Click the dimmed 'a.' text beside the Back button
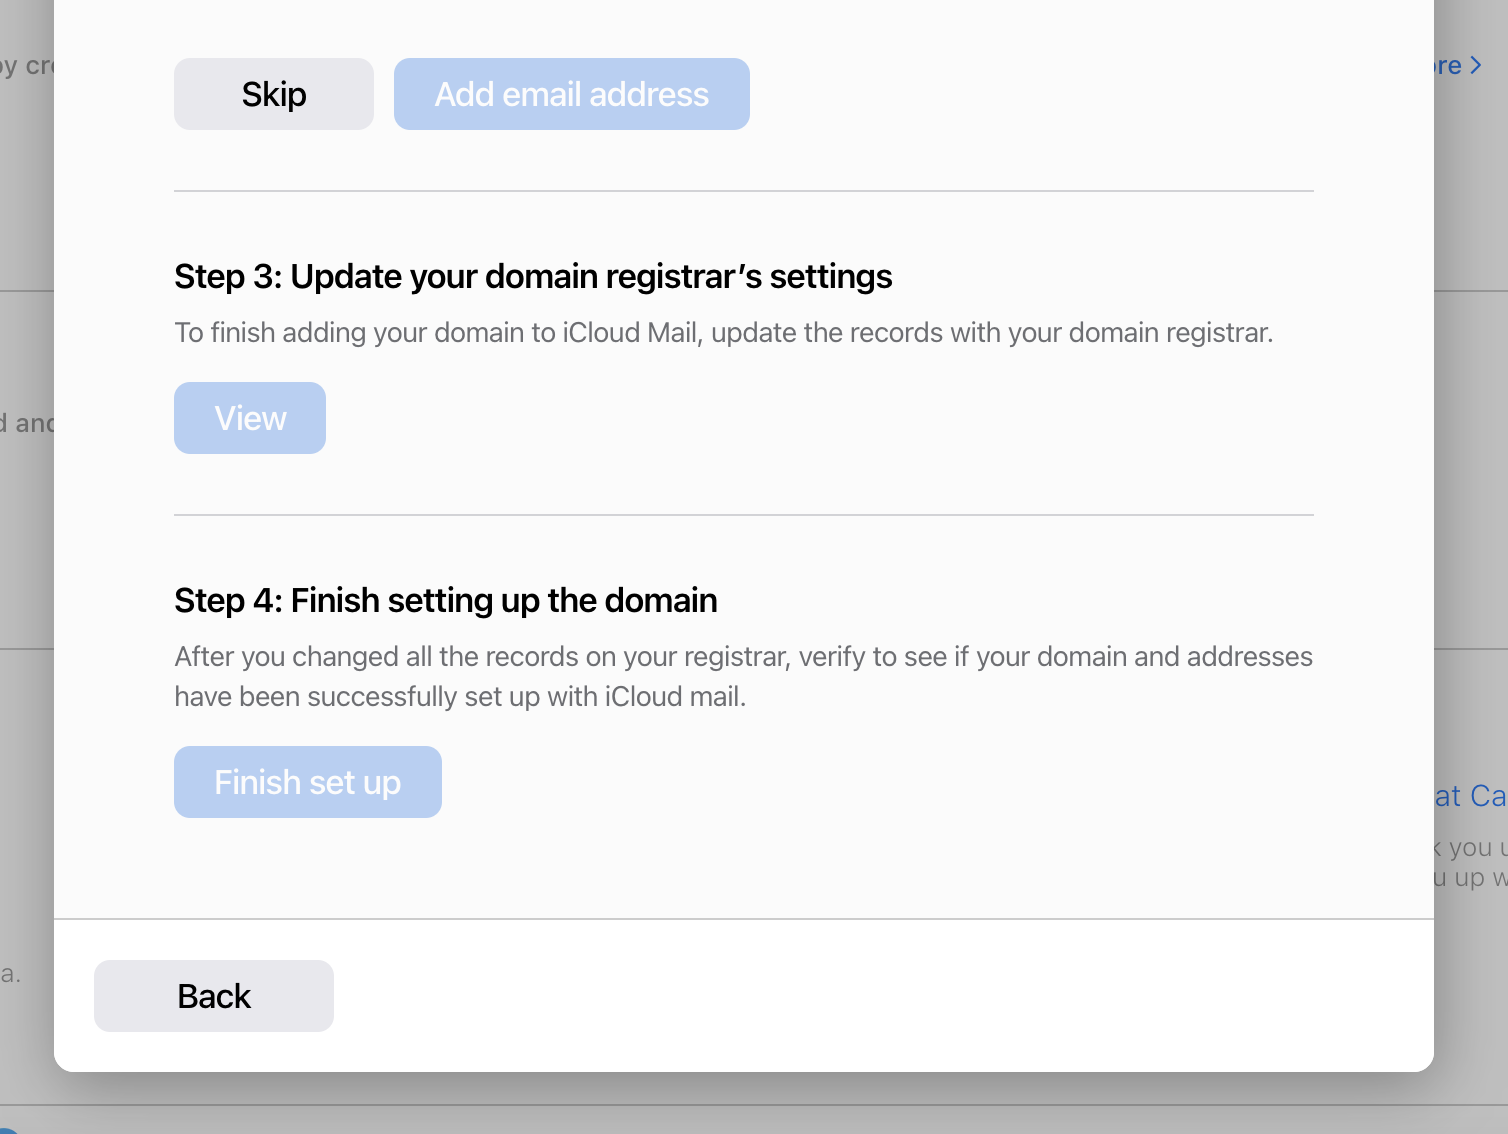Screen dimensions: 1508x1134 click(x=10, y=974)
